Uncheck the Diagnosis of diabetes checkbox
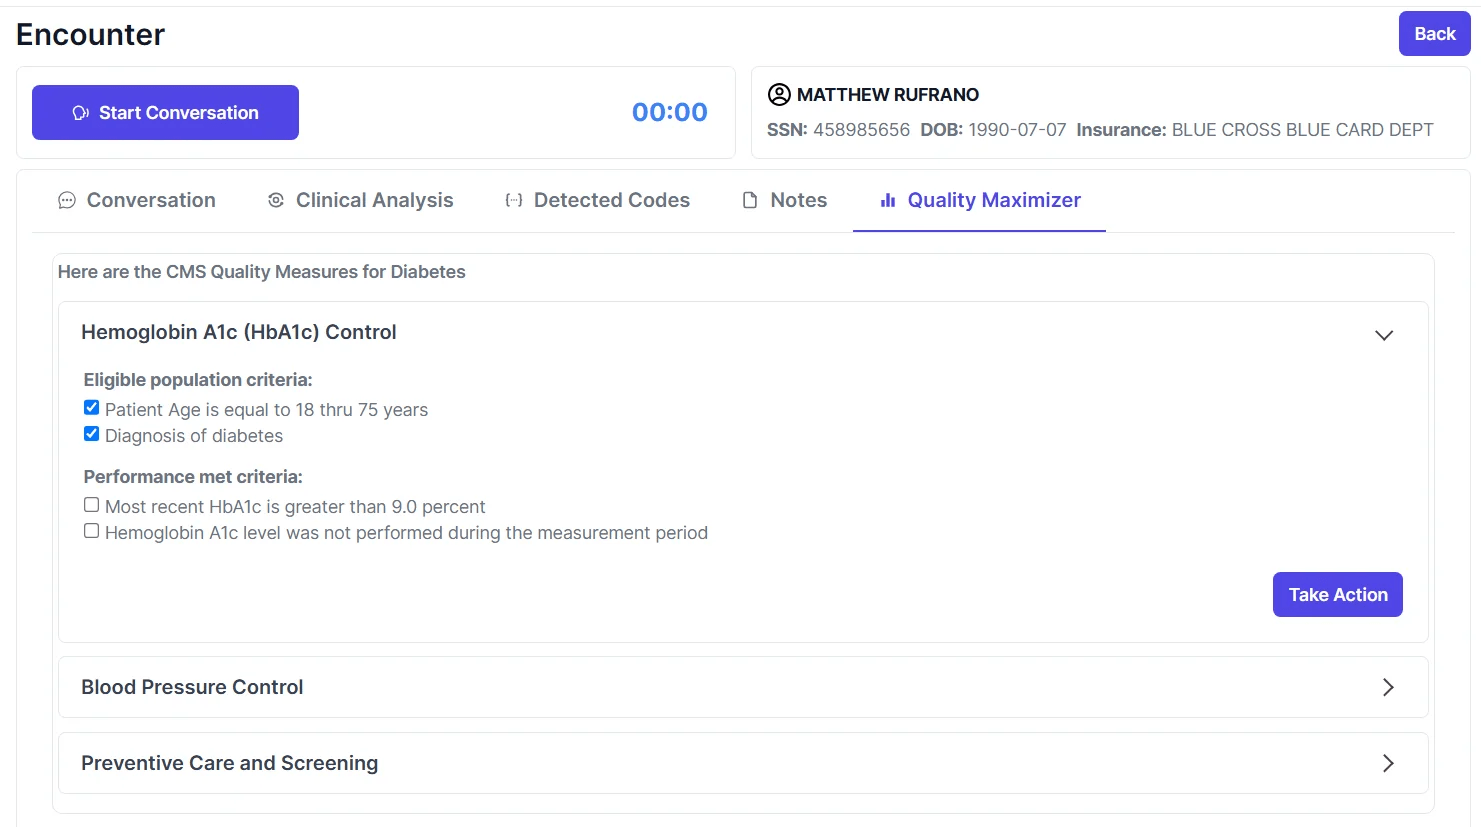The image size is (1481, 827). point(92,434)
